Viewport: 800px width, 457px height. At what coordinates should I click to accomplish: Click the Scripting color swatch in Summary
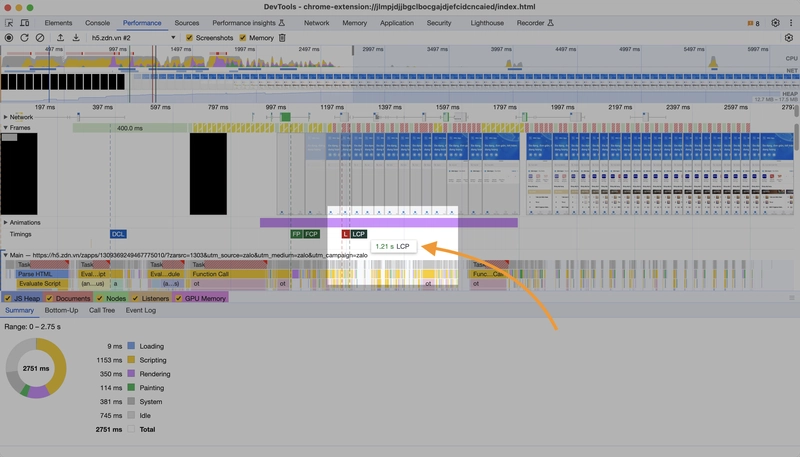click(x=131, y=360)
